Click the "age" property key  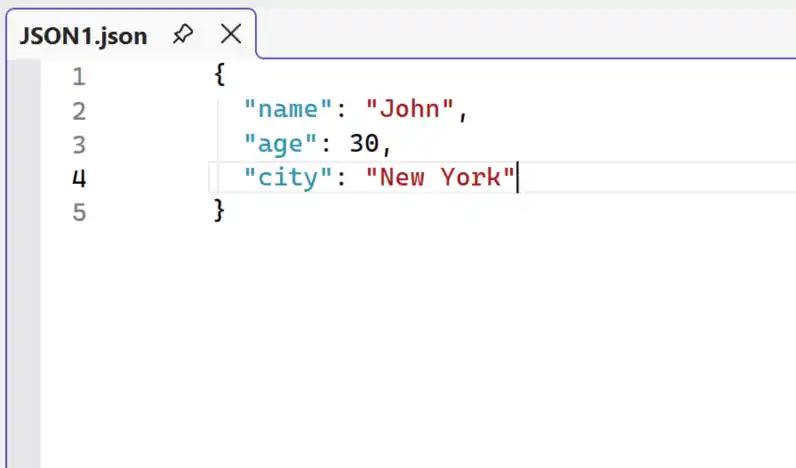281,145
